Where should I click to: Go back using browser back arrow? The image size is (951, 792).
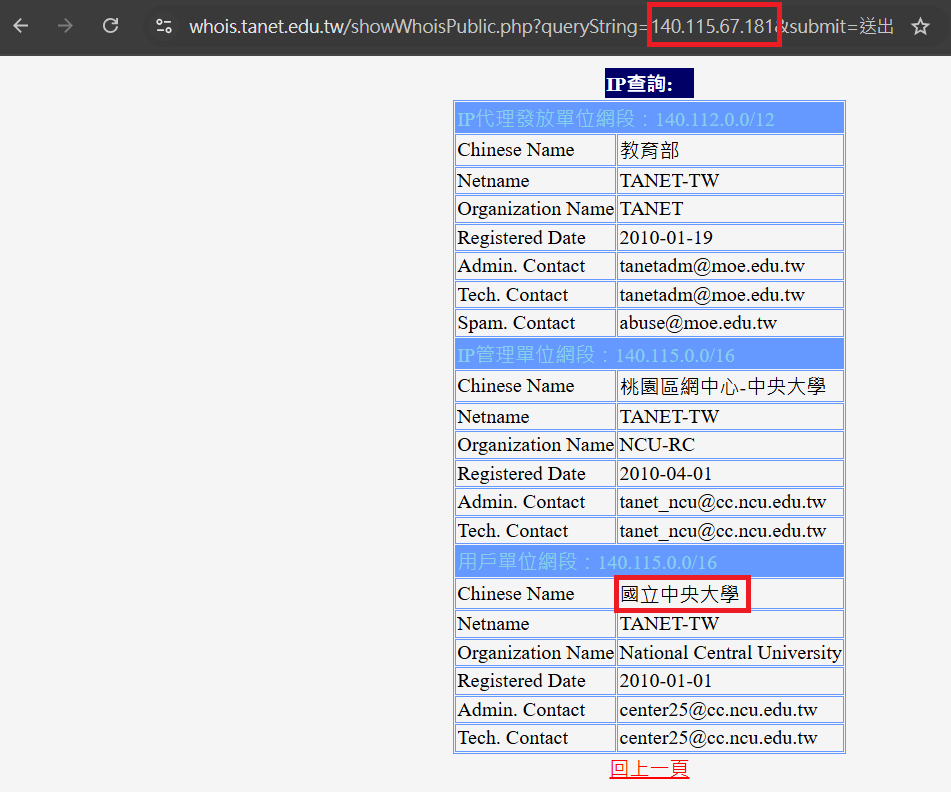(x=21, y=26)
